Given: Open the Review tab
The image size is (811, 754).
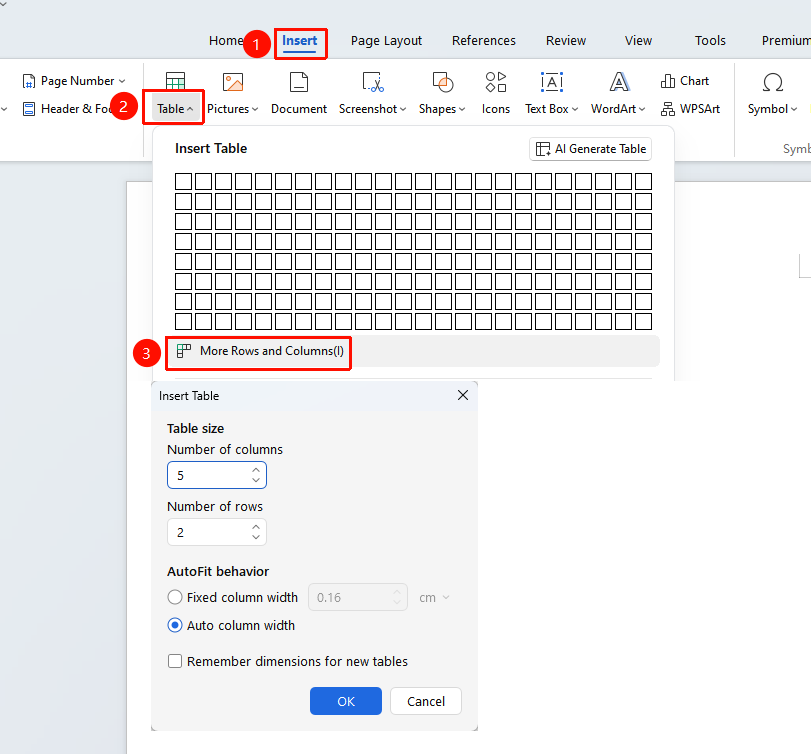Looking at the screenshot, I should click(566, 41).
